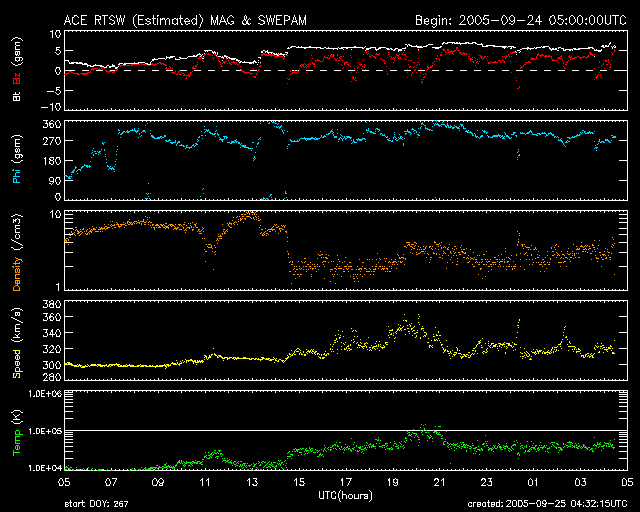The height and width of the screenshot is (512, 640).
Task: Click the '1.0E+05' label on the Temp axis
Action: click(x=45, y=431)
